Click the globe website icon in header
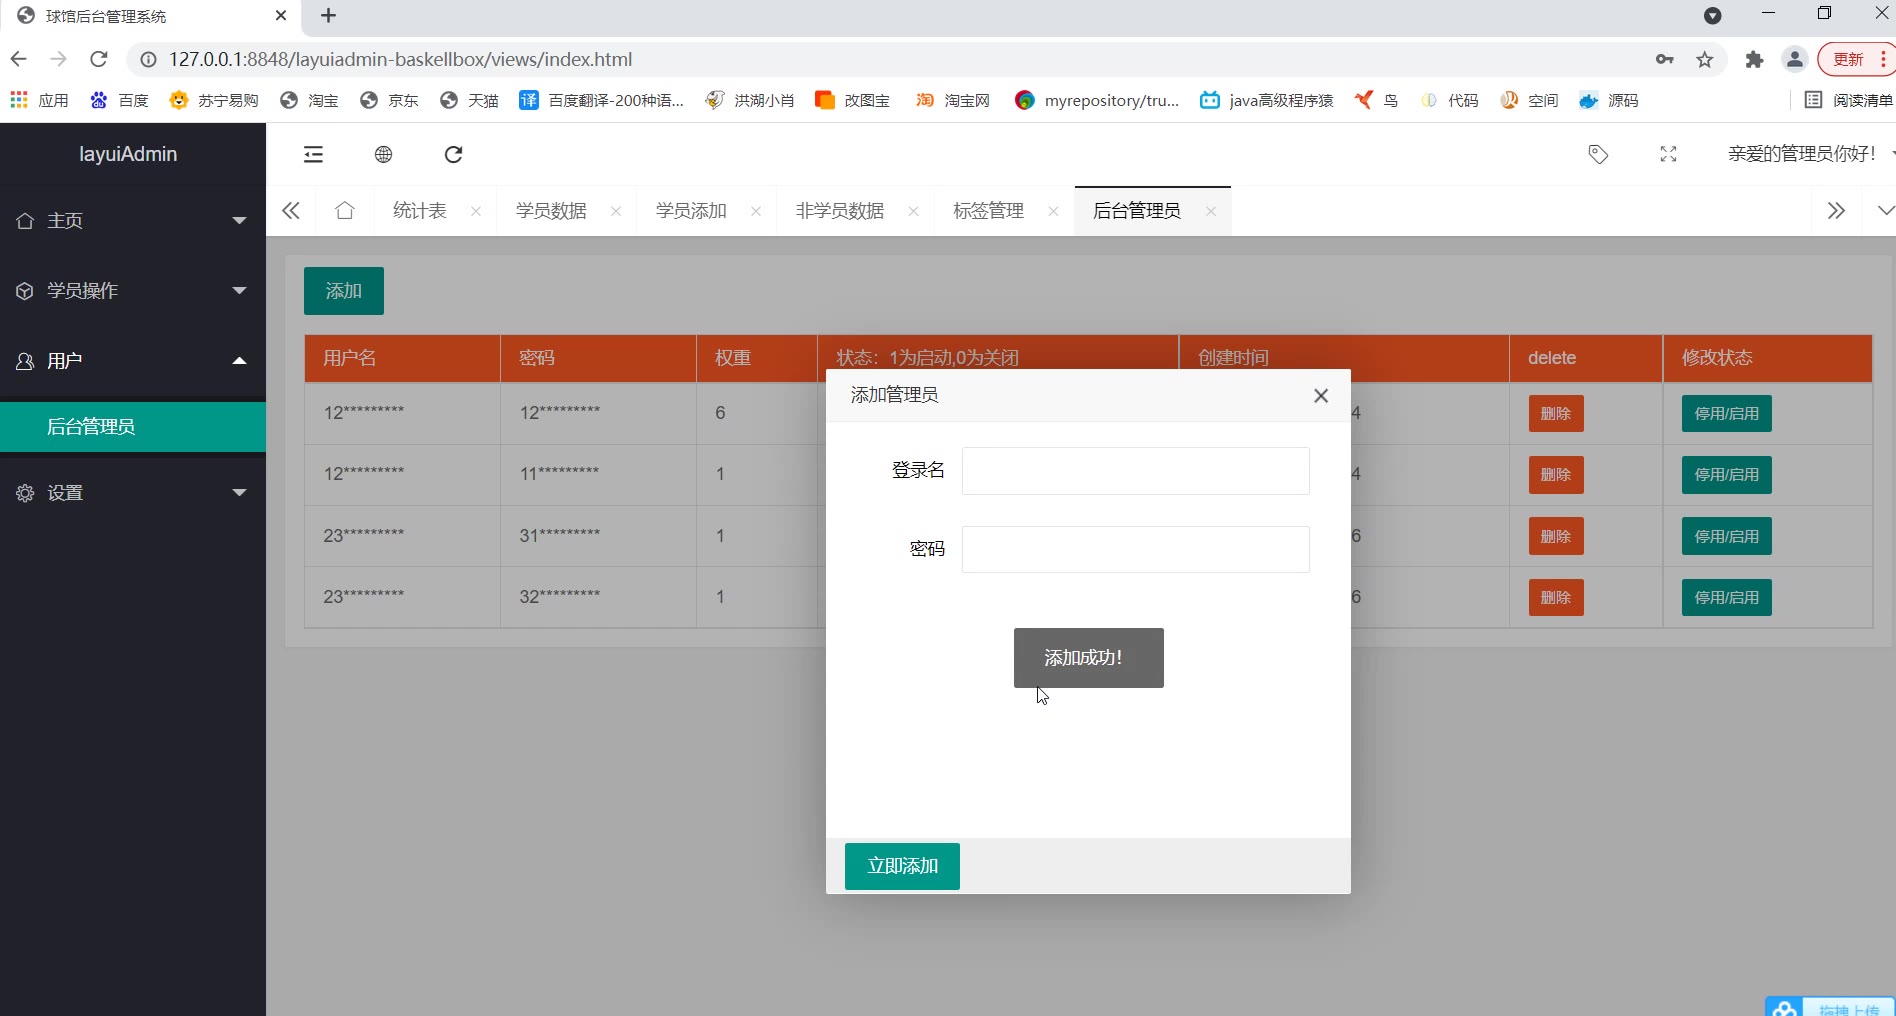1896x1016 pixels. coord(383,154)
